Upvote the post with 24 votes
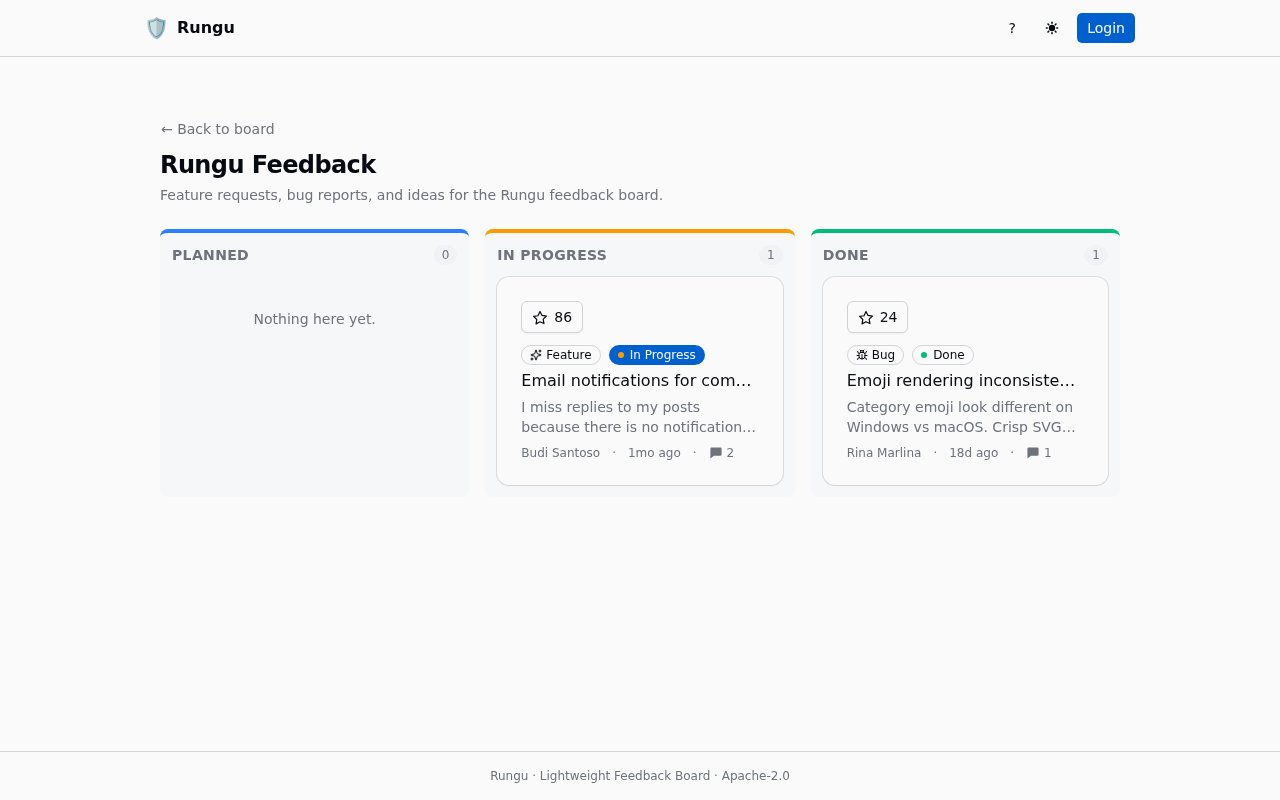 click(877, 317)
